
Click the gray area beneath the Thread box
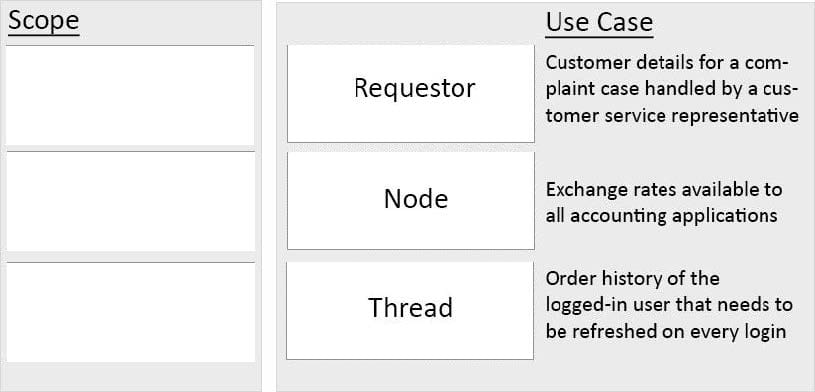(x=410, y=375)
